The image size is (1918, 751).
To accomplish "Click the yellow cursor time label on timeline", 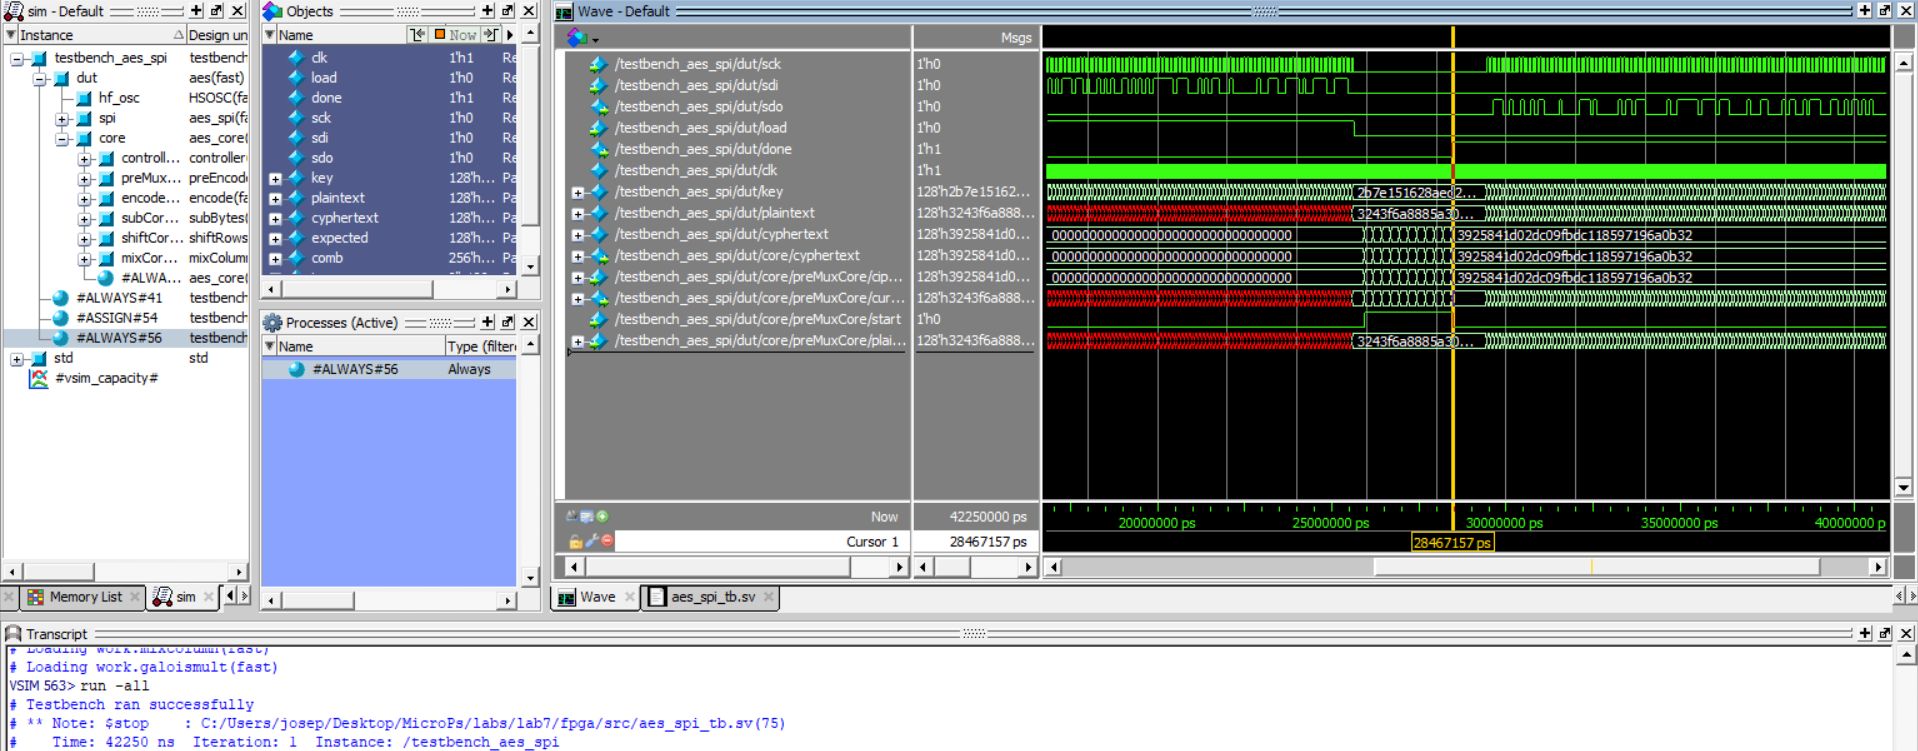I will coord(1452,542).
